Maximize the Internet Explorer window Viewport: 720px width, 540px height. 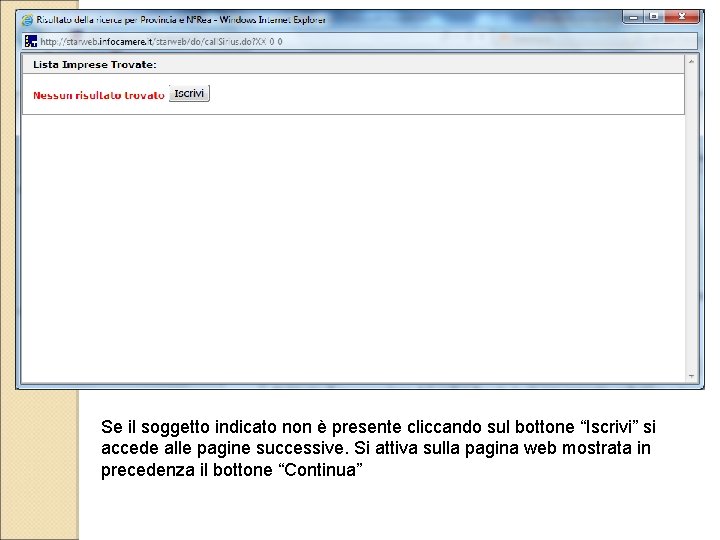point(654,17)
